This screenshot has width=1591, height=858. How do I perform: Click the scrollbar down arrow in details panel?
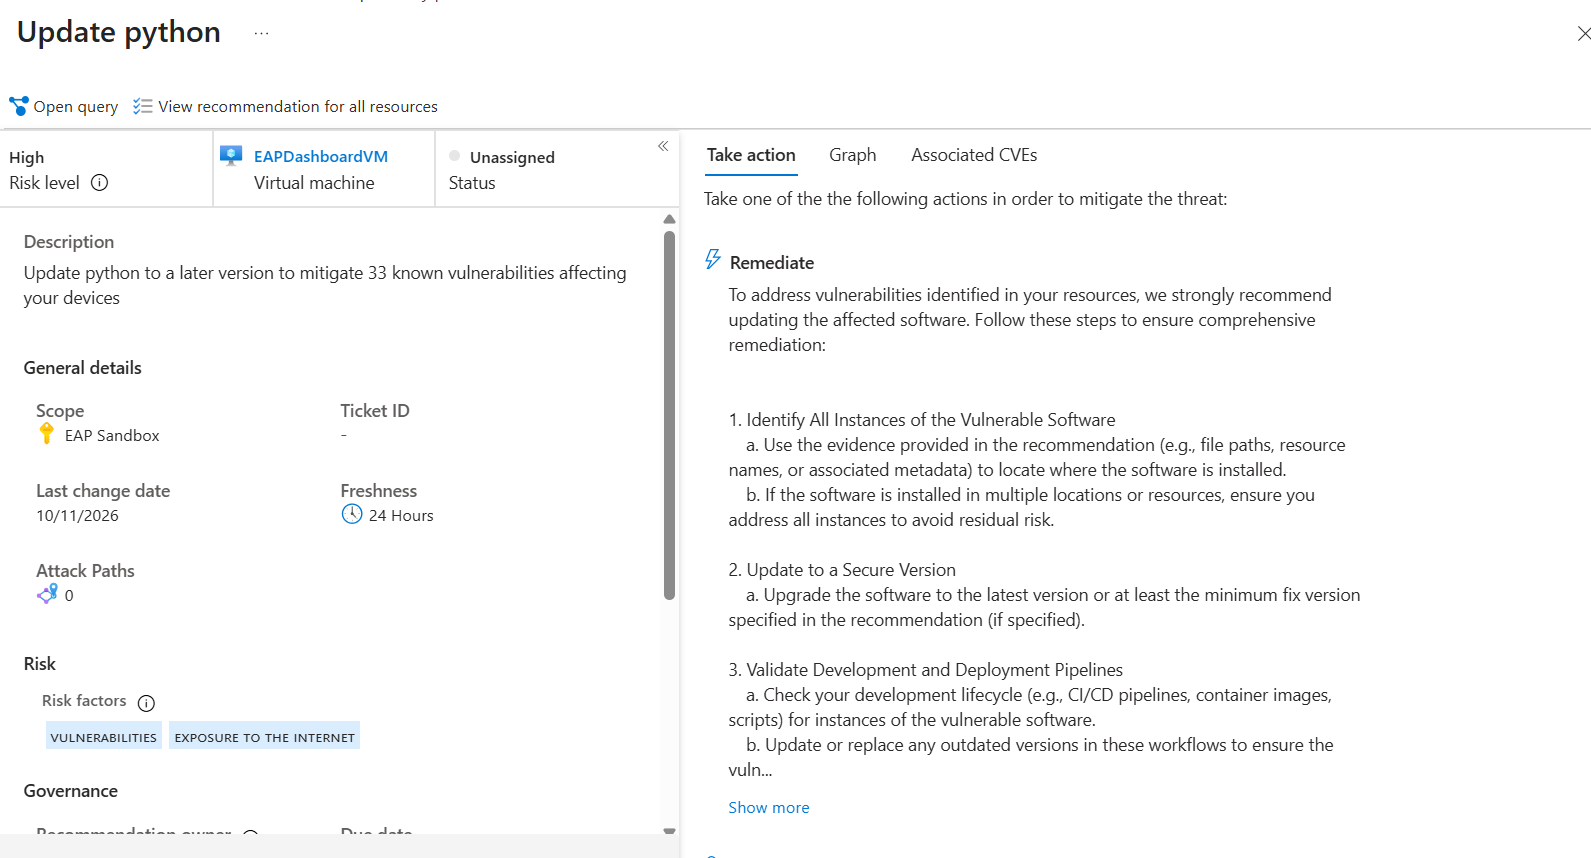[x=669, y=831]
